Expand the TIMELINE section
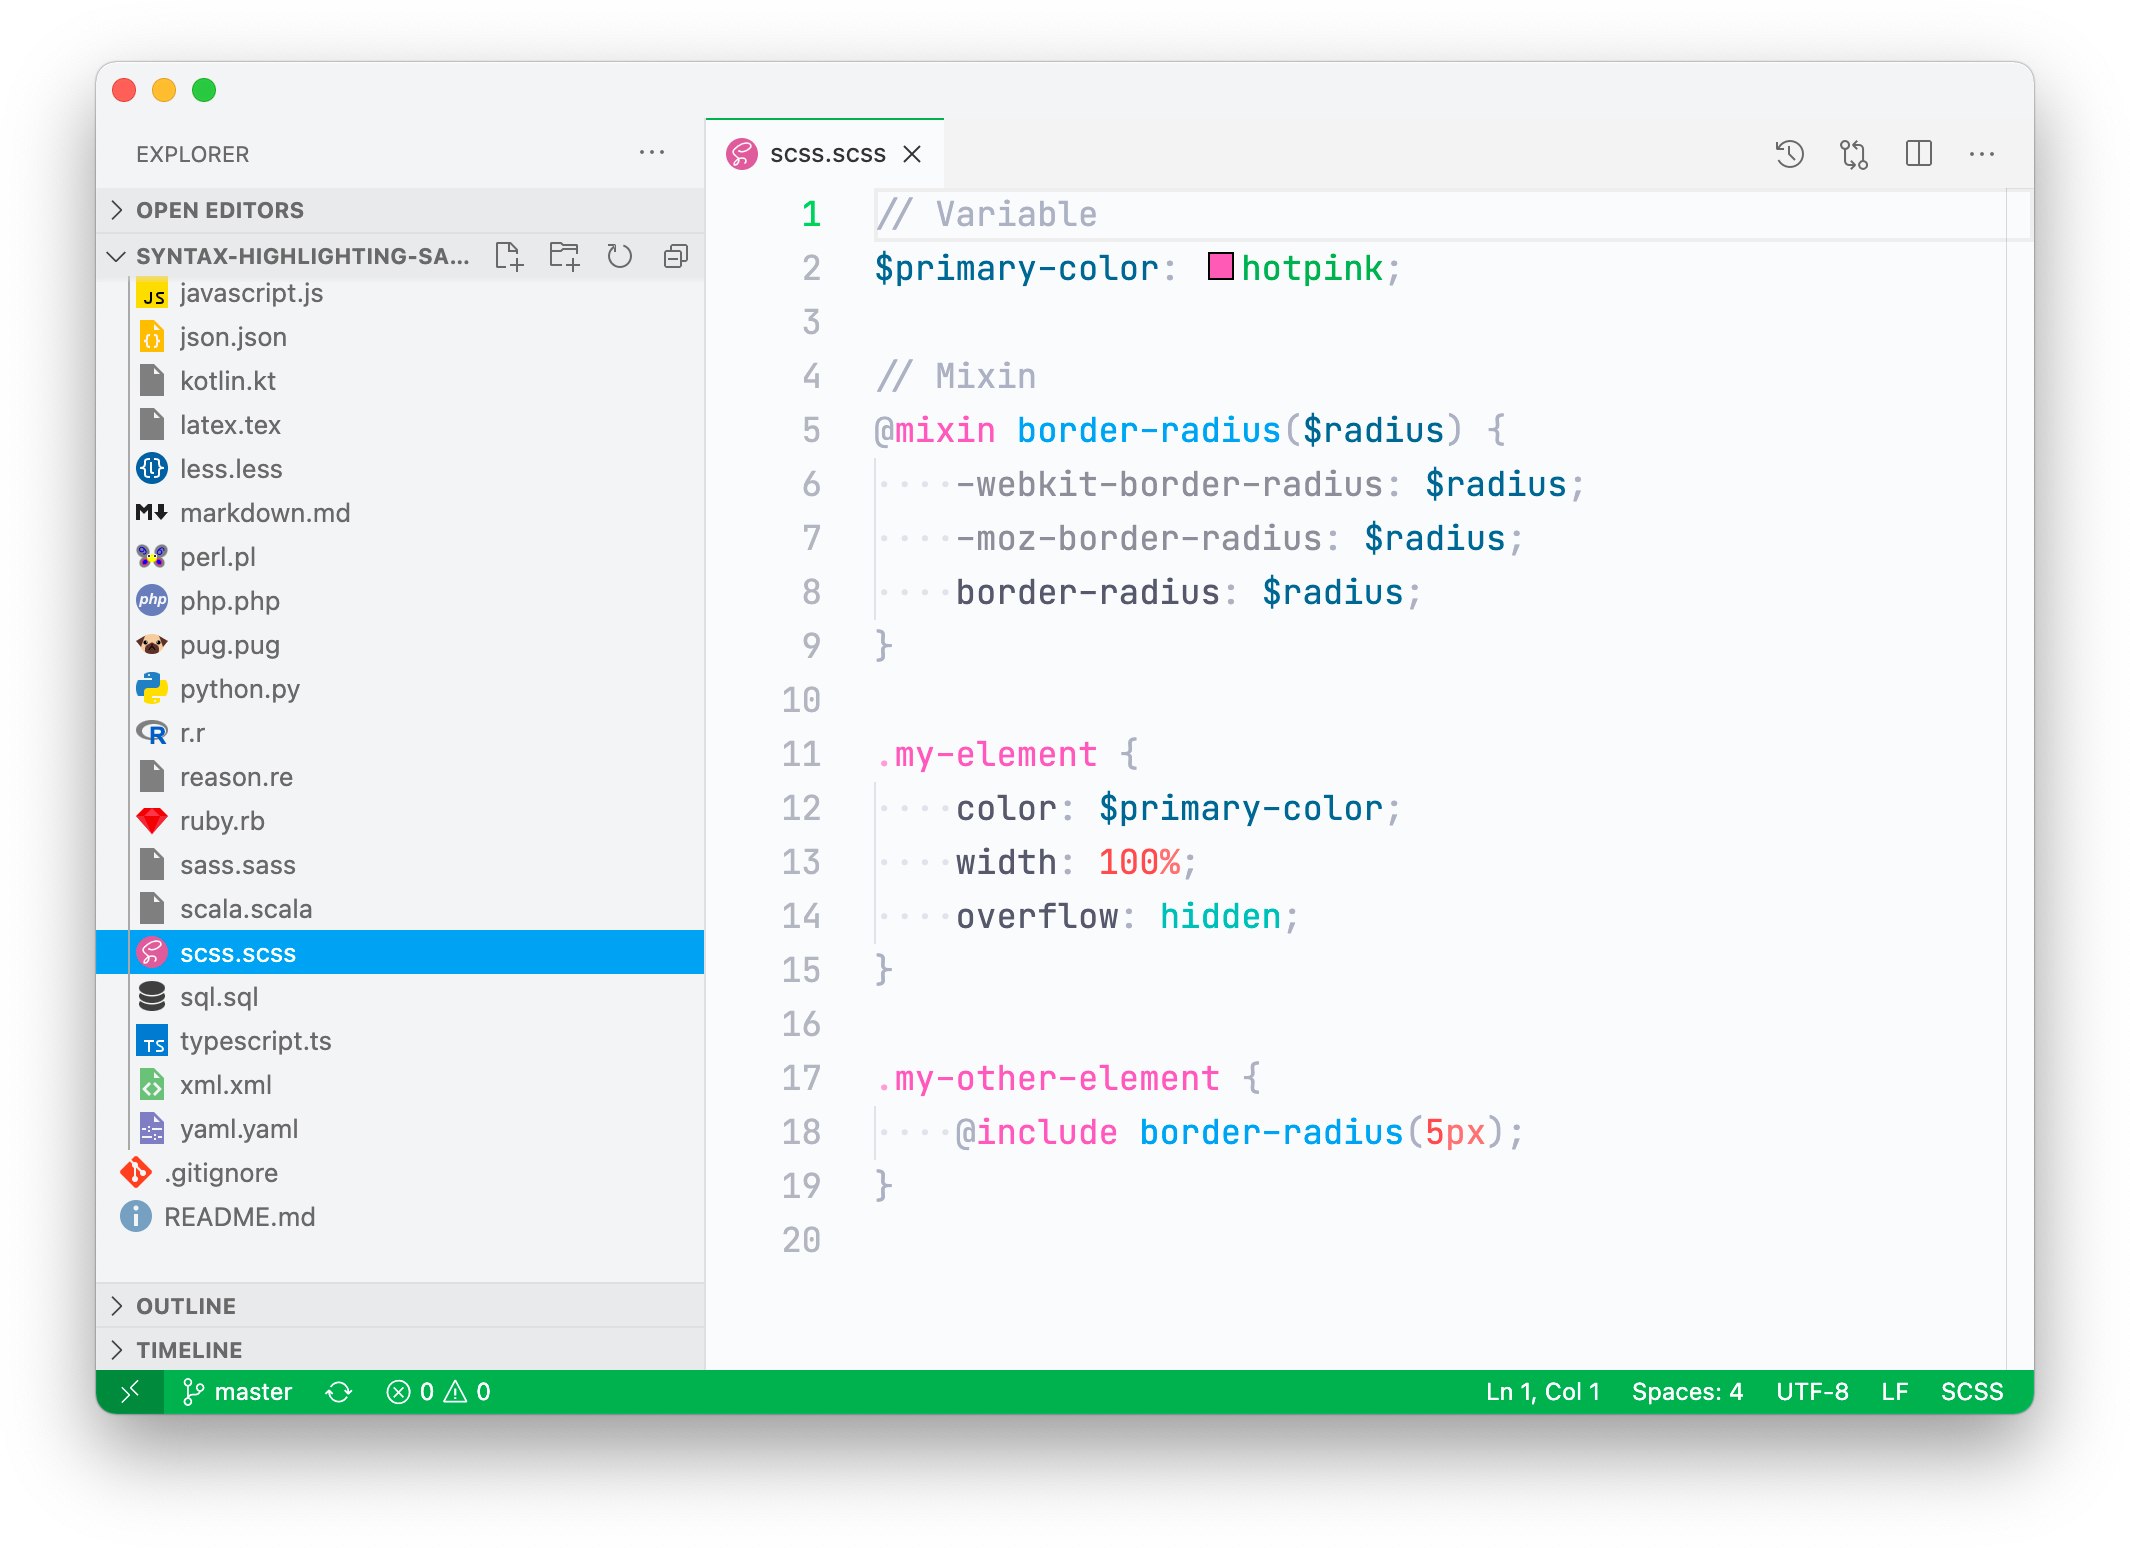The image size is (2130, 1548). [x=117, y=1350]
